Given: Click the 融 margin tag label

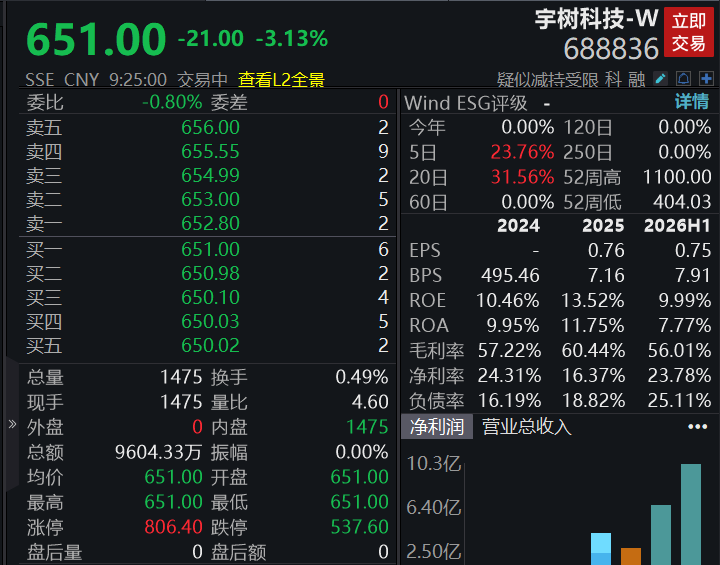Looking at the screenshot, I should 636,80.
